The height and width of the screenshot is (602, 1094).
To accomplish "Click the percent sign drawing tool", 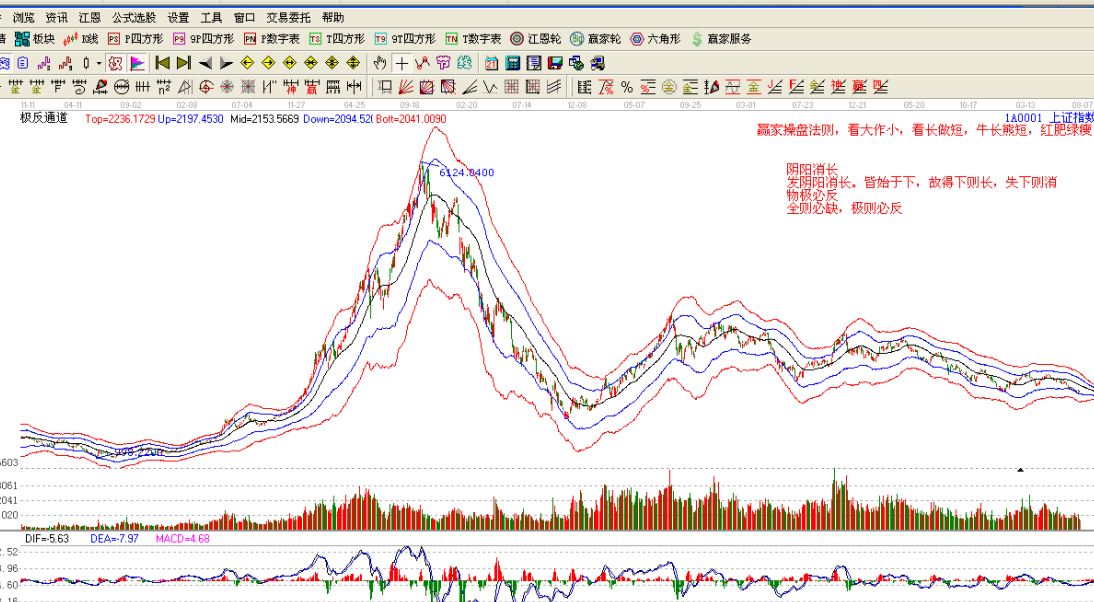I will 627,87.
